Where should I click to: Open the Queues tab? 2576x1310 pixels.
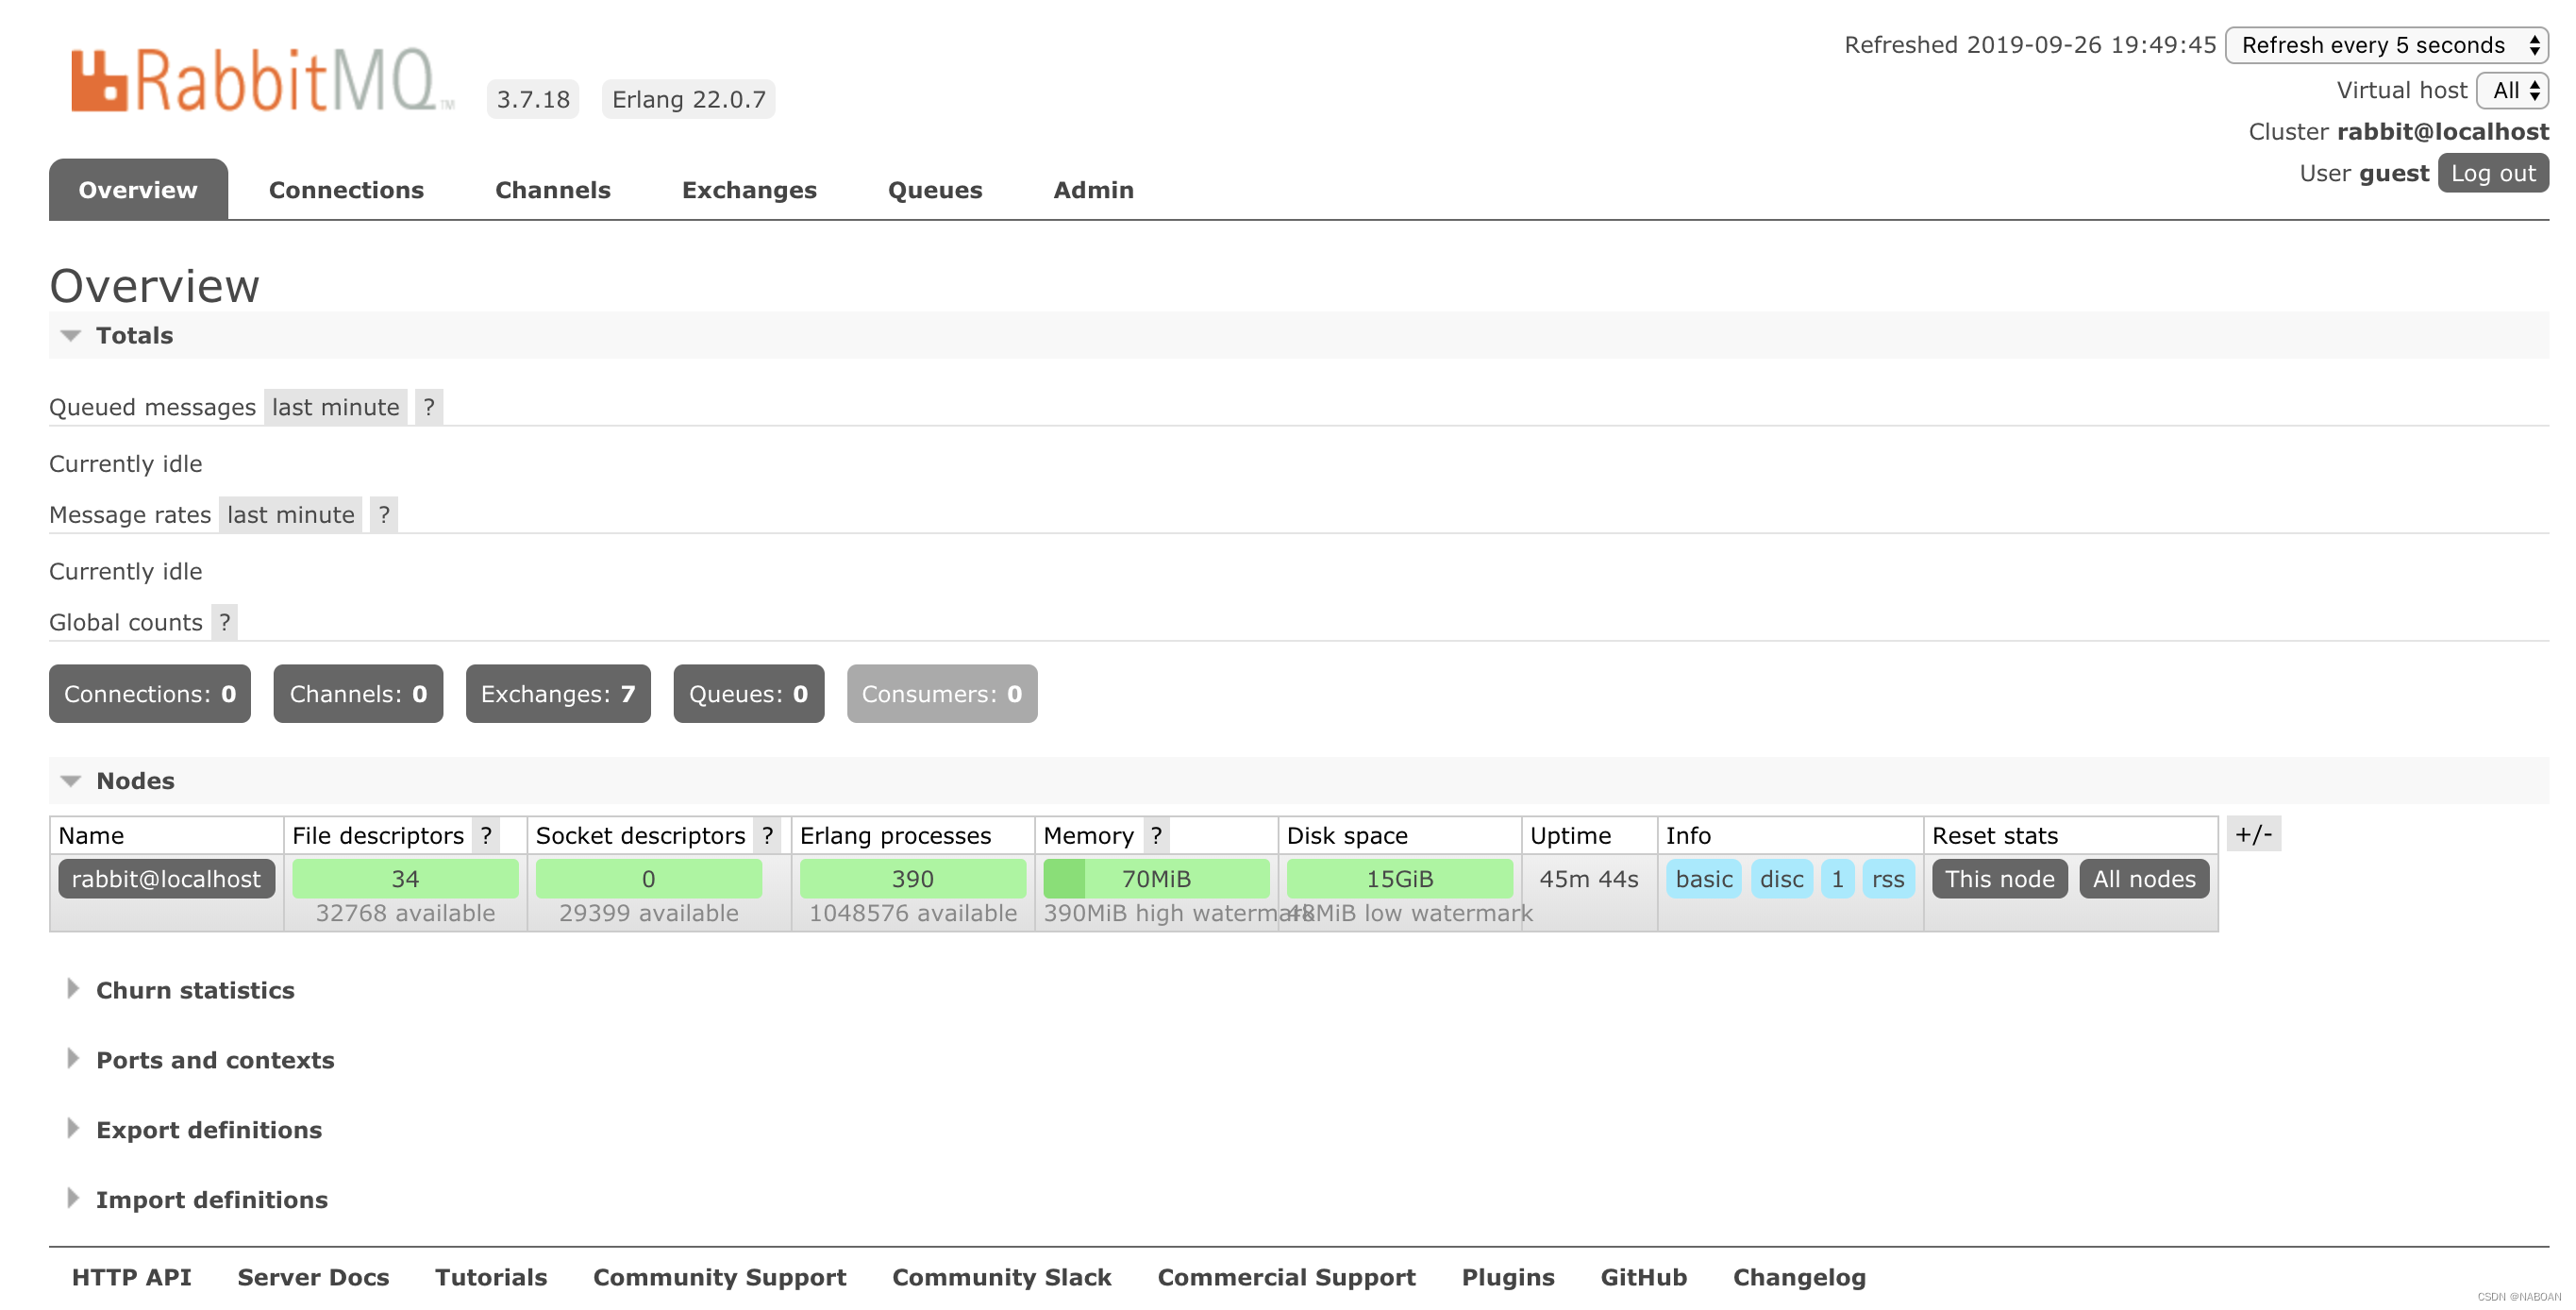click(x=933, y=189)
